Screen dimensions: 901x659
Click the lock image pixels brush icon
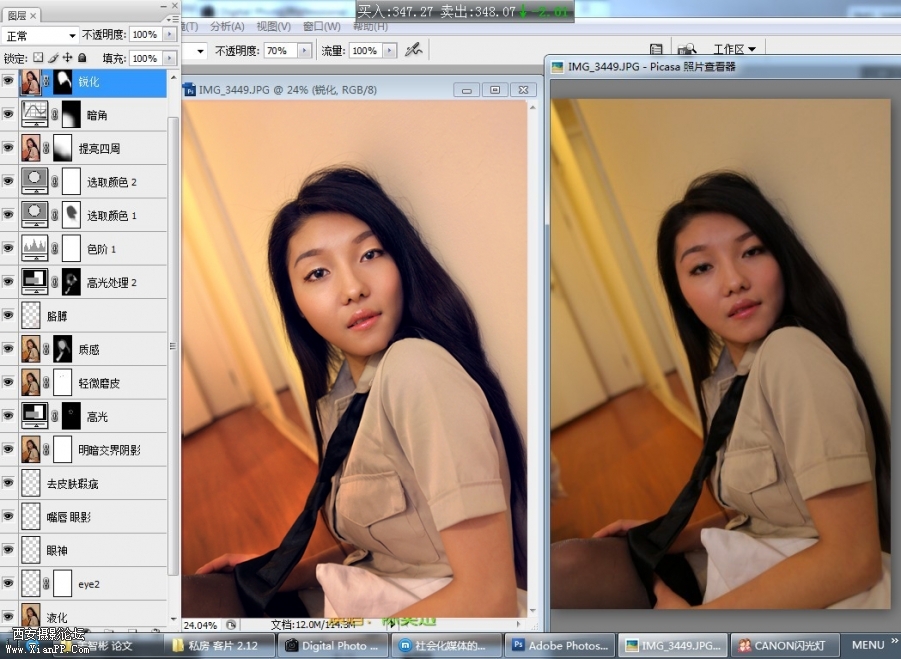53,58
